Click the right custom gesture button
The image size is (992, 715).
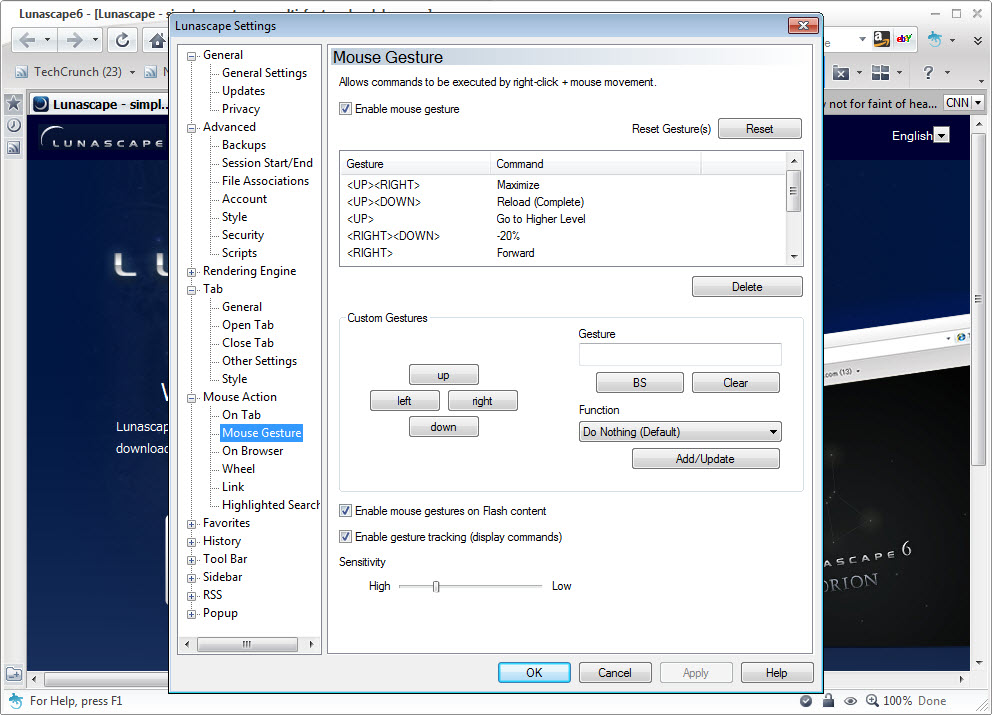(482, 401)
